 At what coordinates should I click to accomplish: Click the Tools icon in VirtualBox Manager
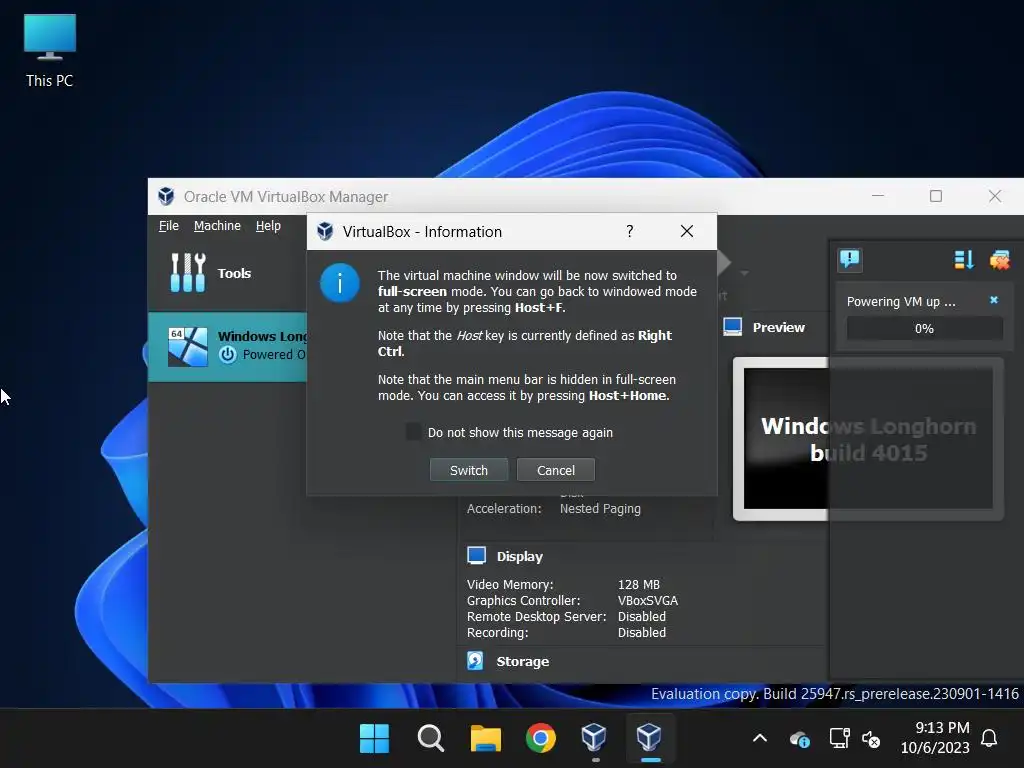point(188,273)
